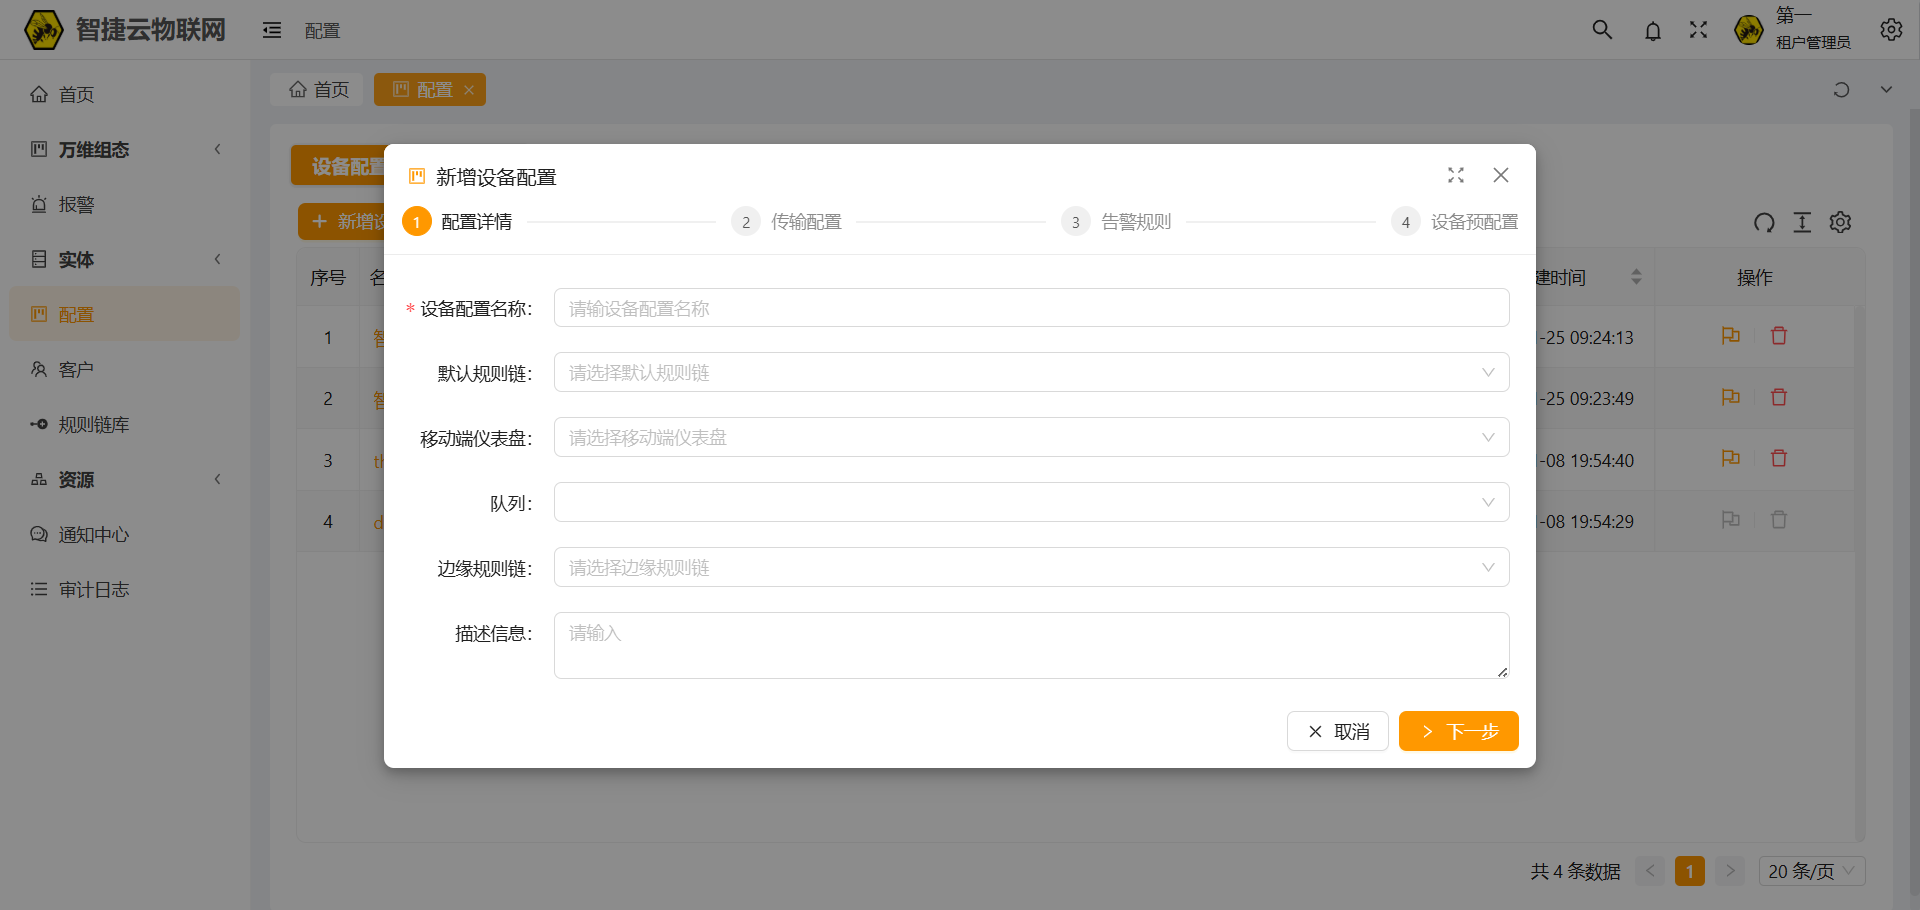Open 客户 in the sidebar
This screenshot has height=910, width=1920.
pos(125,369)
